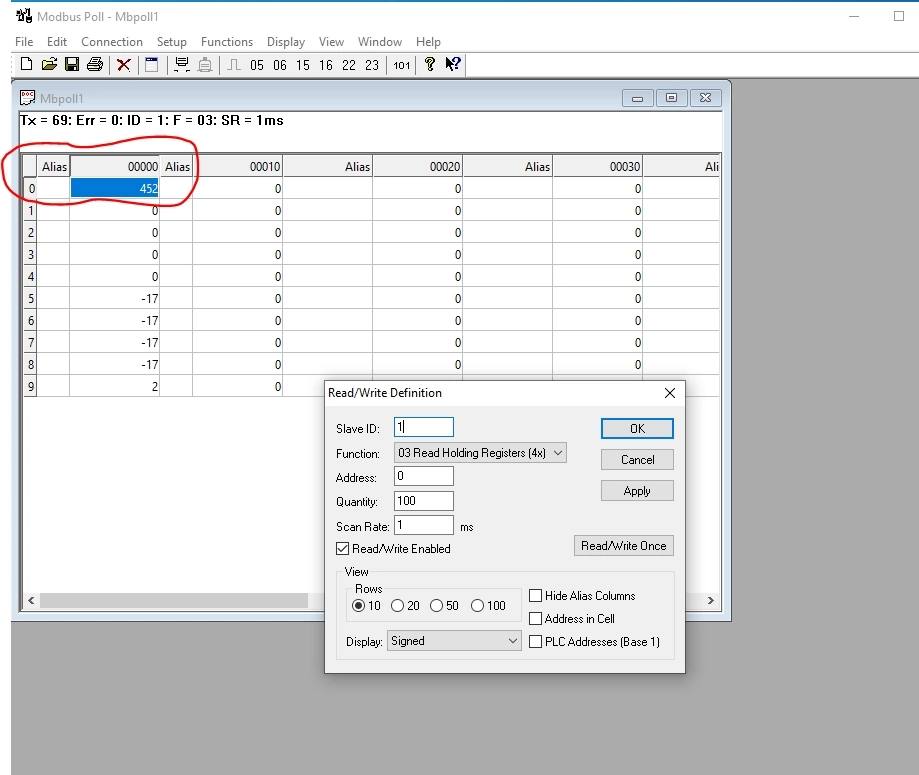This screenshot has height=775, width=919.
Task: Select the -17 cell in row 8
Action: pyautogui.click(x=114, y=364)
